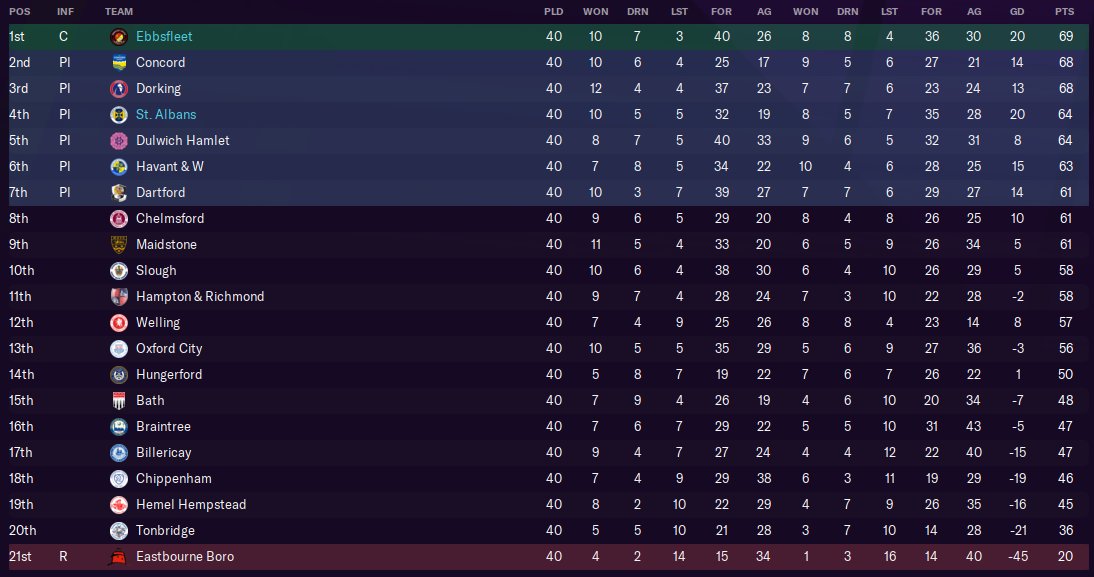
Task: Click the TEAM column header
Action: pos(119,12)
